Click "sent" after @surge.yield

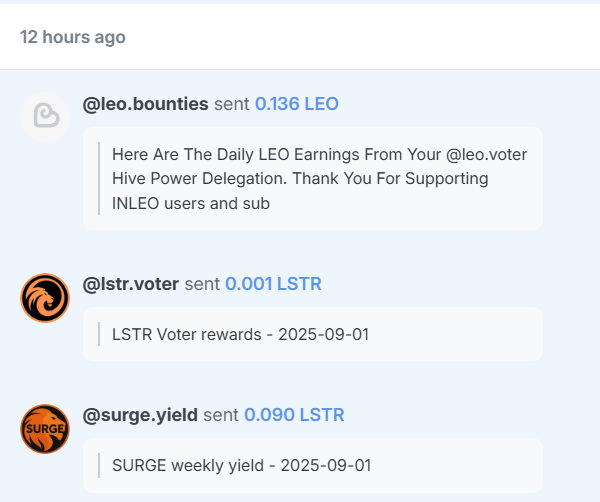tap(221, 414)
